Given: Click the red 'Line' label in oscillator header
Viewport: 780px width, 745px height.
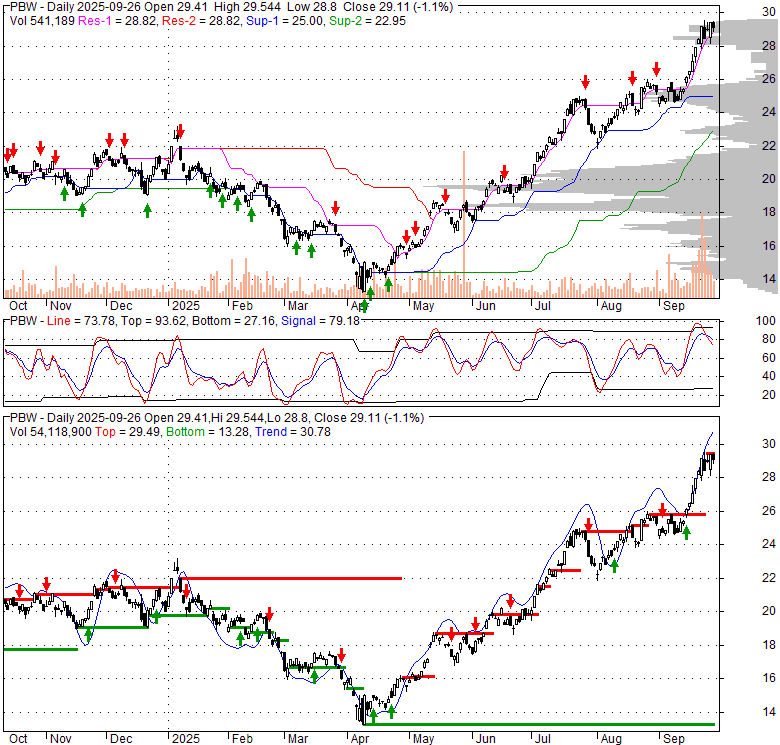Looking at the screenshot, I should coord(58,321).
